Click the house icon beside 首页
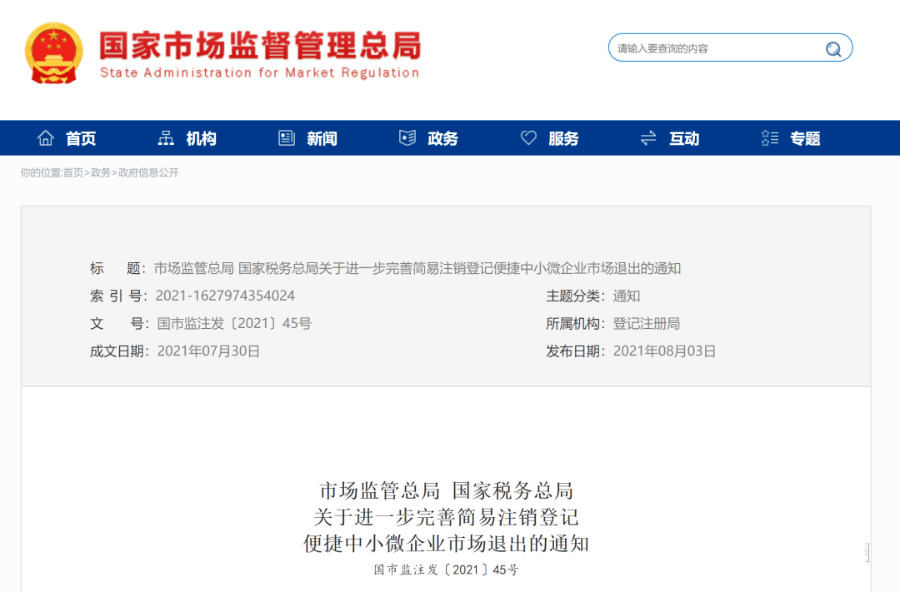This screenshot has width=900, height=592. pos(45,138)
